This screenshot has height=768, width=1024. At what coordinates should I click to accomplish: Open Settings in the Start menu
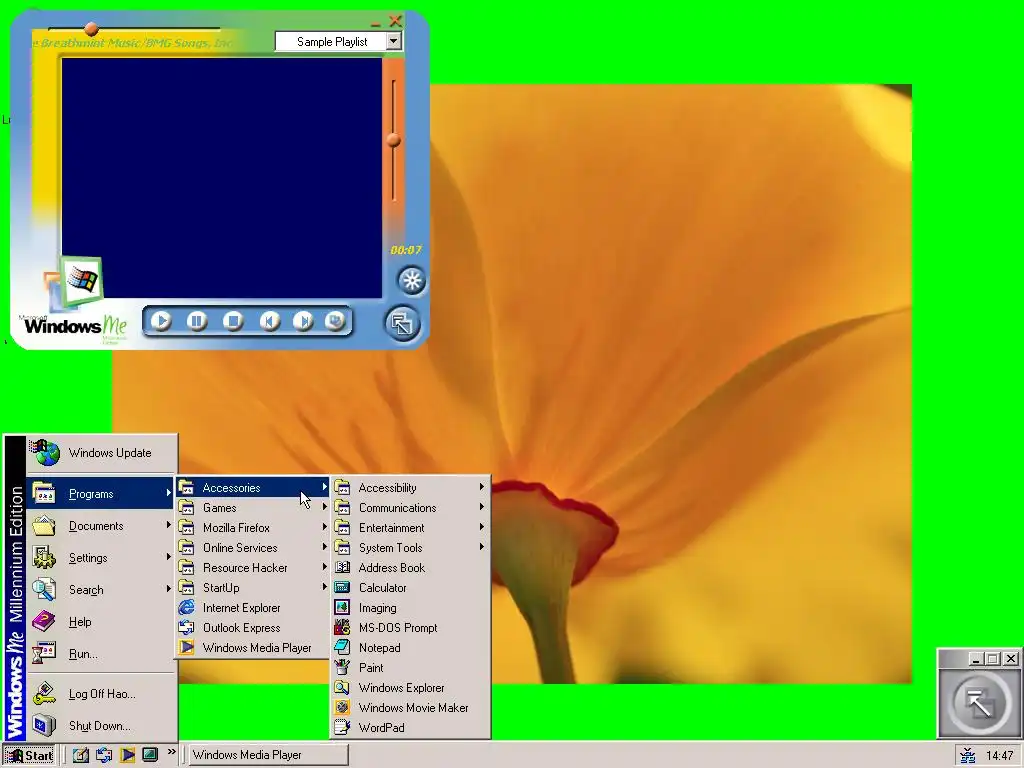pyautogui.click(x=102, y=558)
